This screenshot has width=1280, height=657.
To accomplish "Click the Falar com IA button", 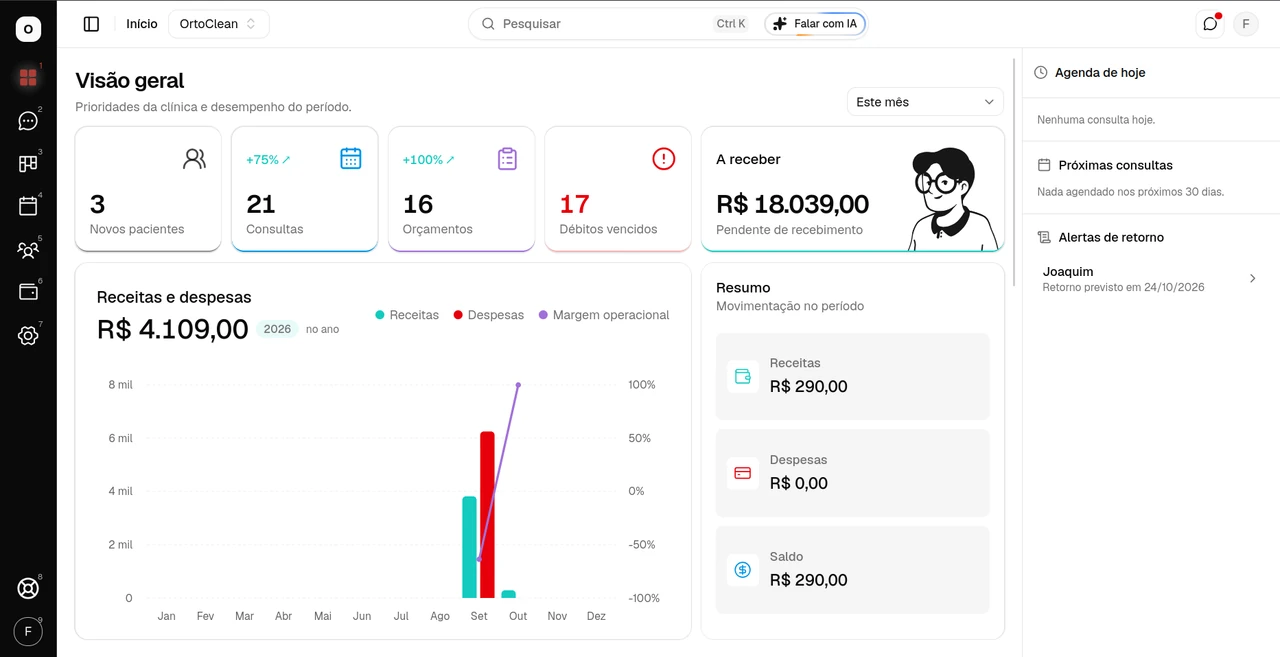I will click(x=815, y=24).
